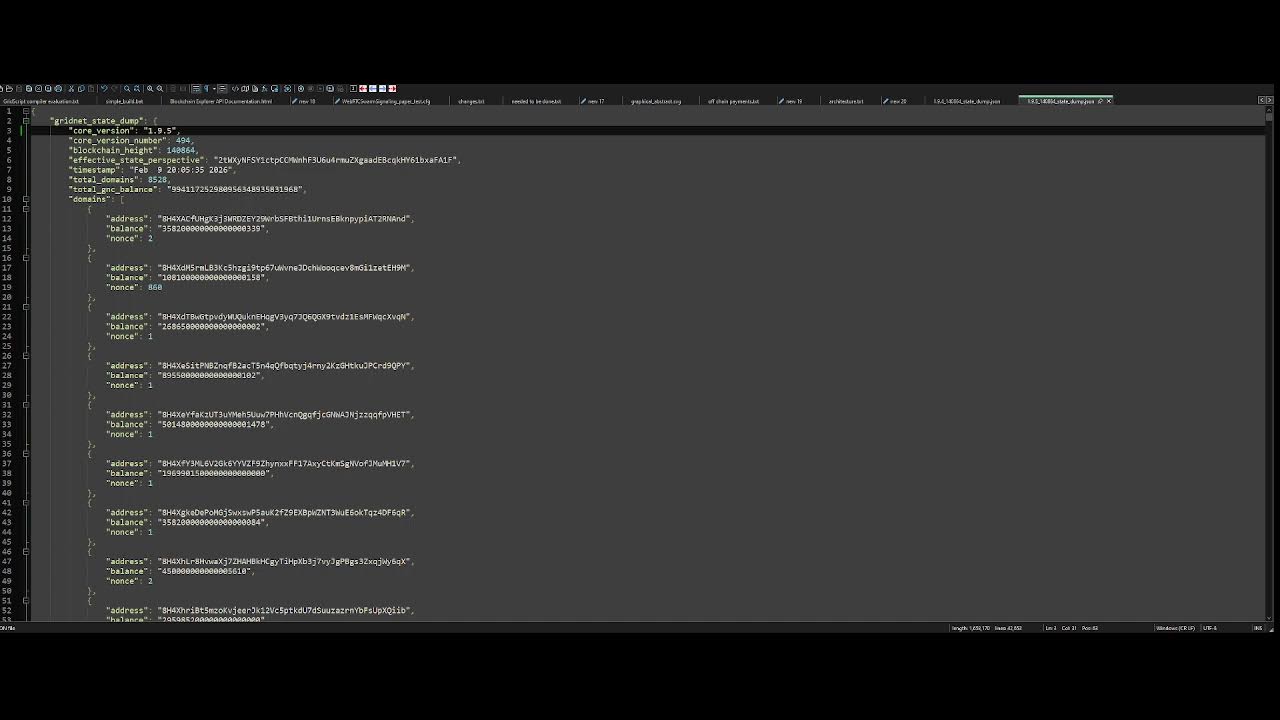The image size is (1280, 720).
Task: Click the Print toolbar icon
Action: click(x=58, y=88)
